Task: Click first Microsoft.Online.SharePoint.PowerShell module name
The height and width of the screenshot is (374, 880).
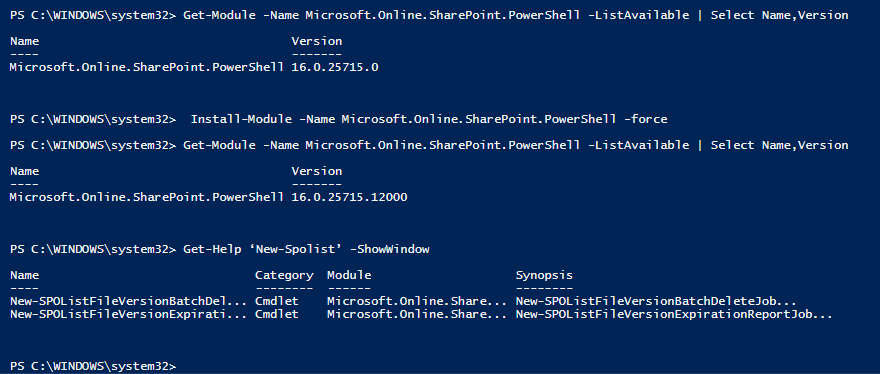Action: click(147, 67)
